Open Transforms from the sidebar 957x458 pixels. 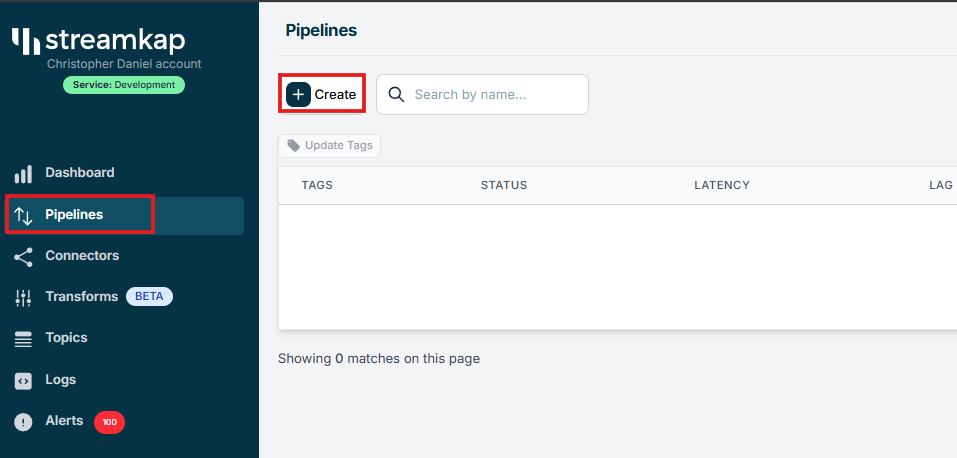pos(81,297)
